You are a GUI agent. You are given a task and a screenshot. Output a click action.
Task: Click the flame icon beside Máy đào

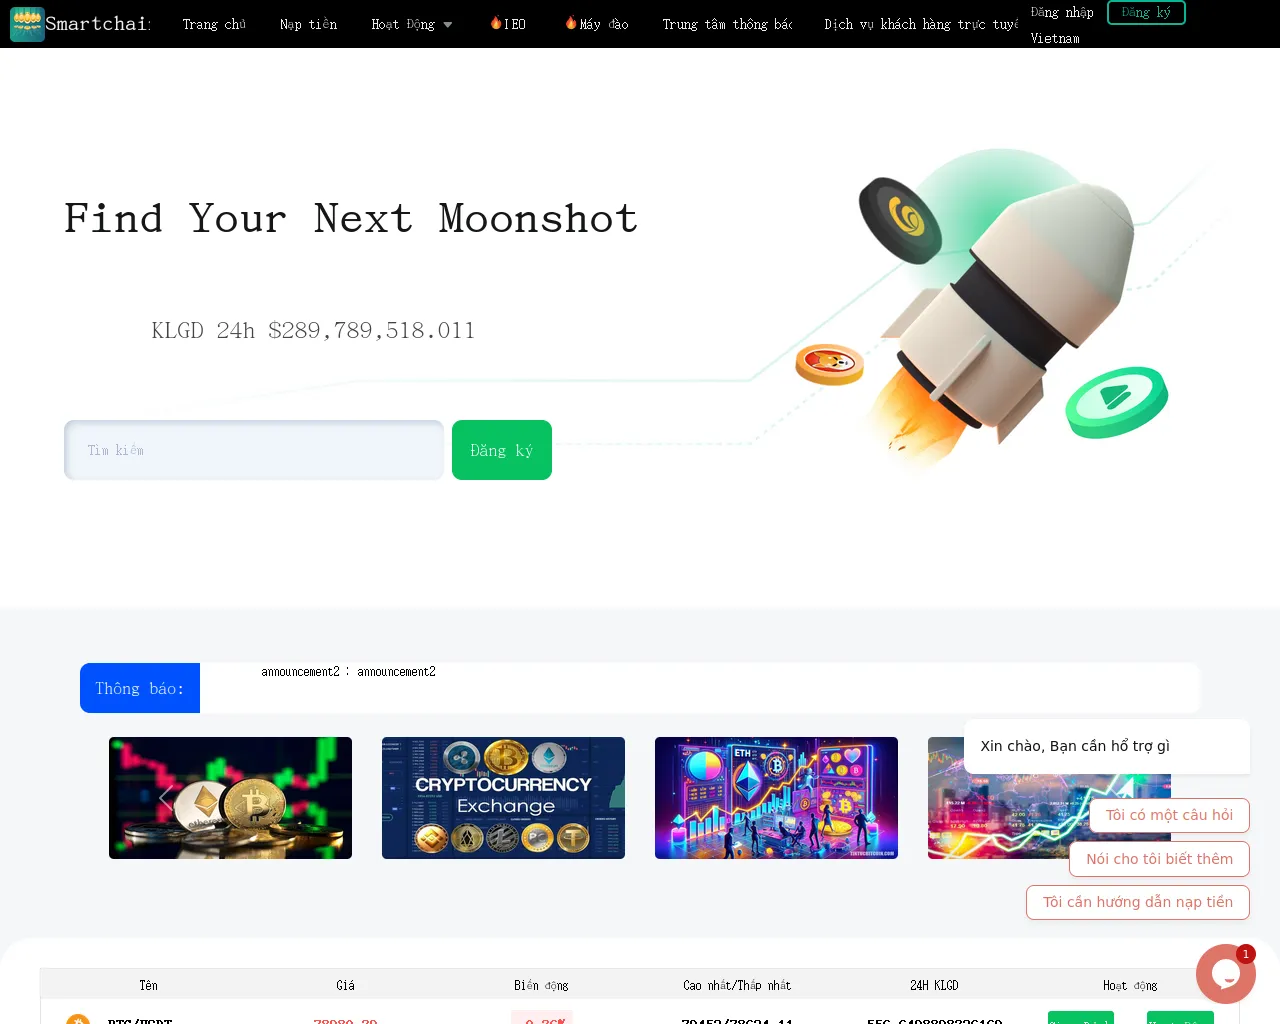click(571, 23)
